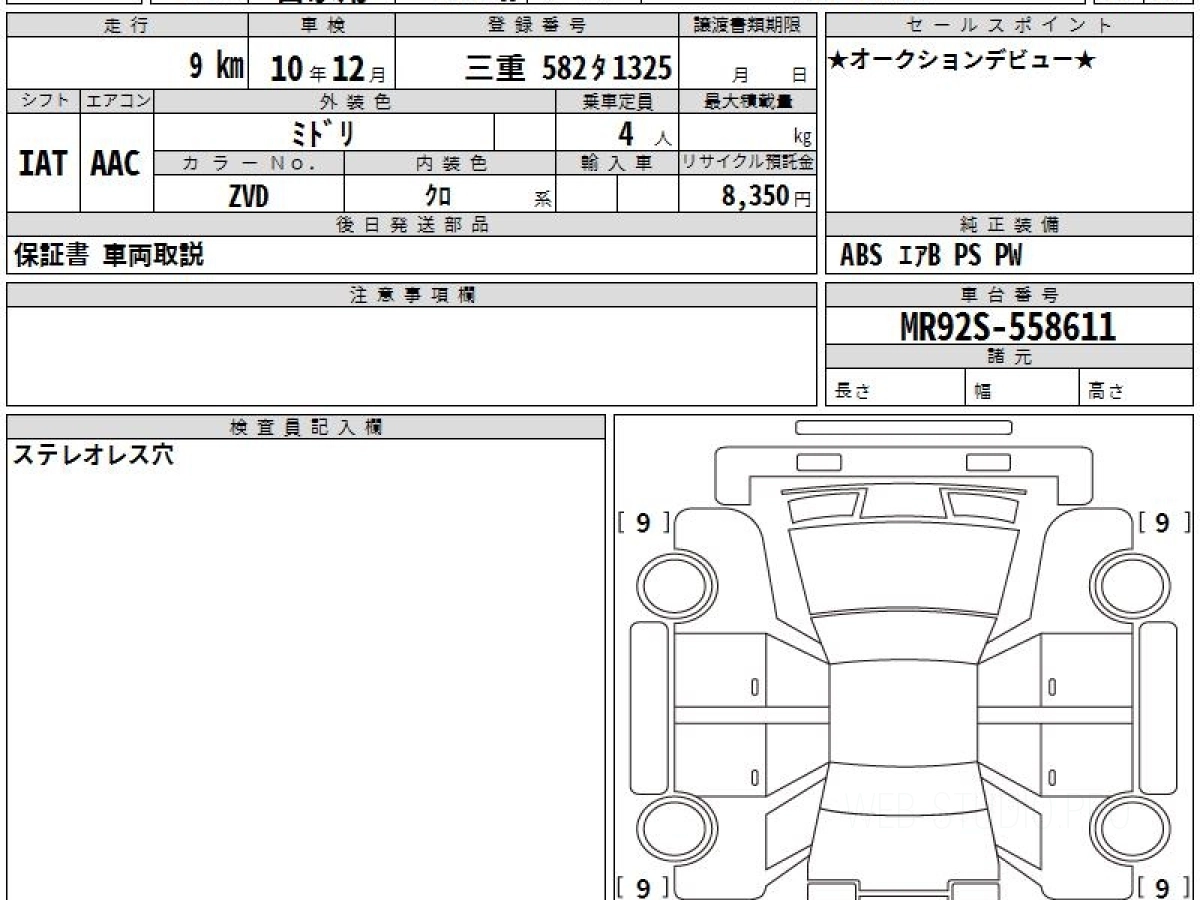Select the shift value "IAT"
This screenshot has width=1200, height=900.
(x=43, y=164)
